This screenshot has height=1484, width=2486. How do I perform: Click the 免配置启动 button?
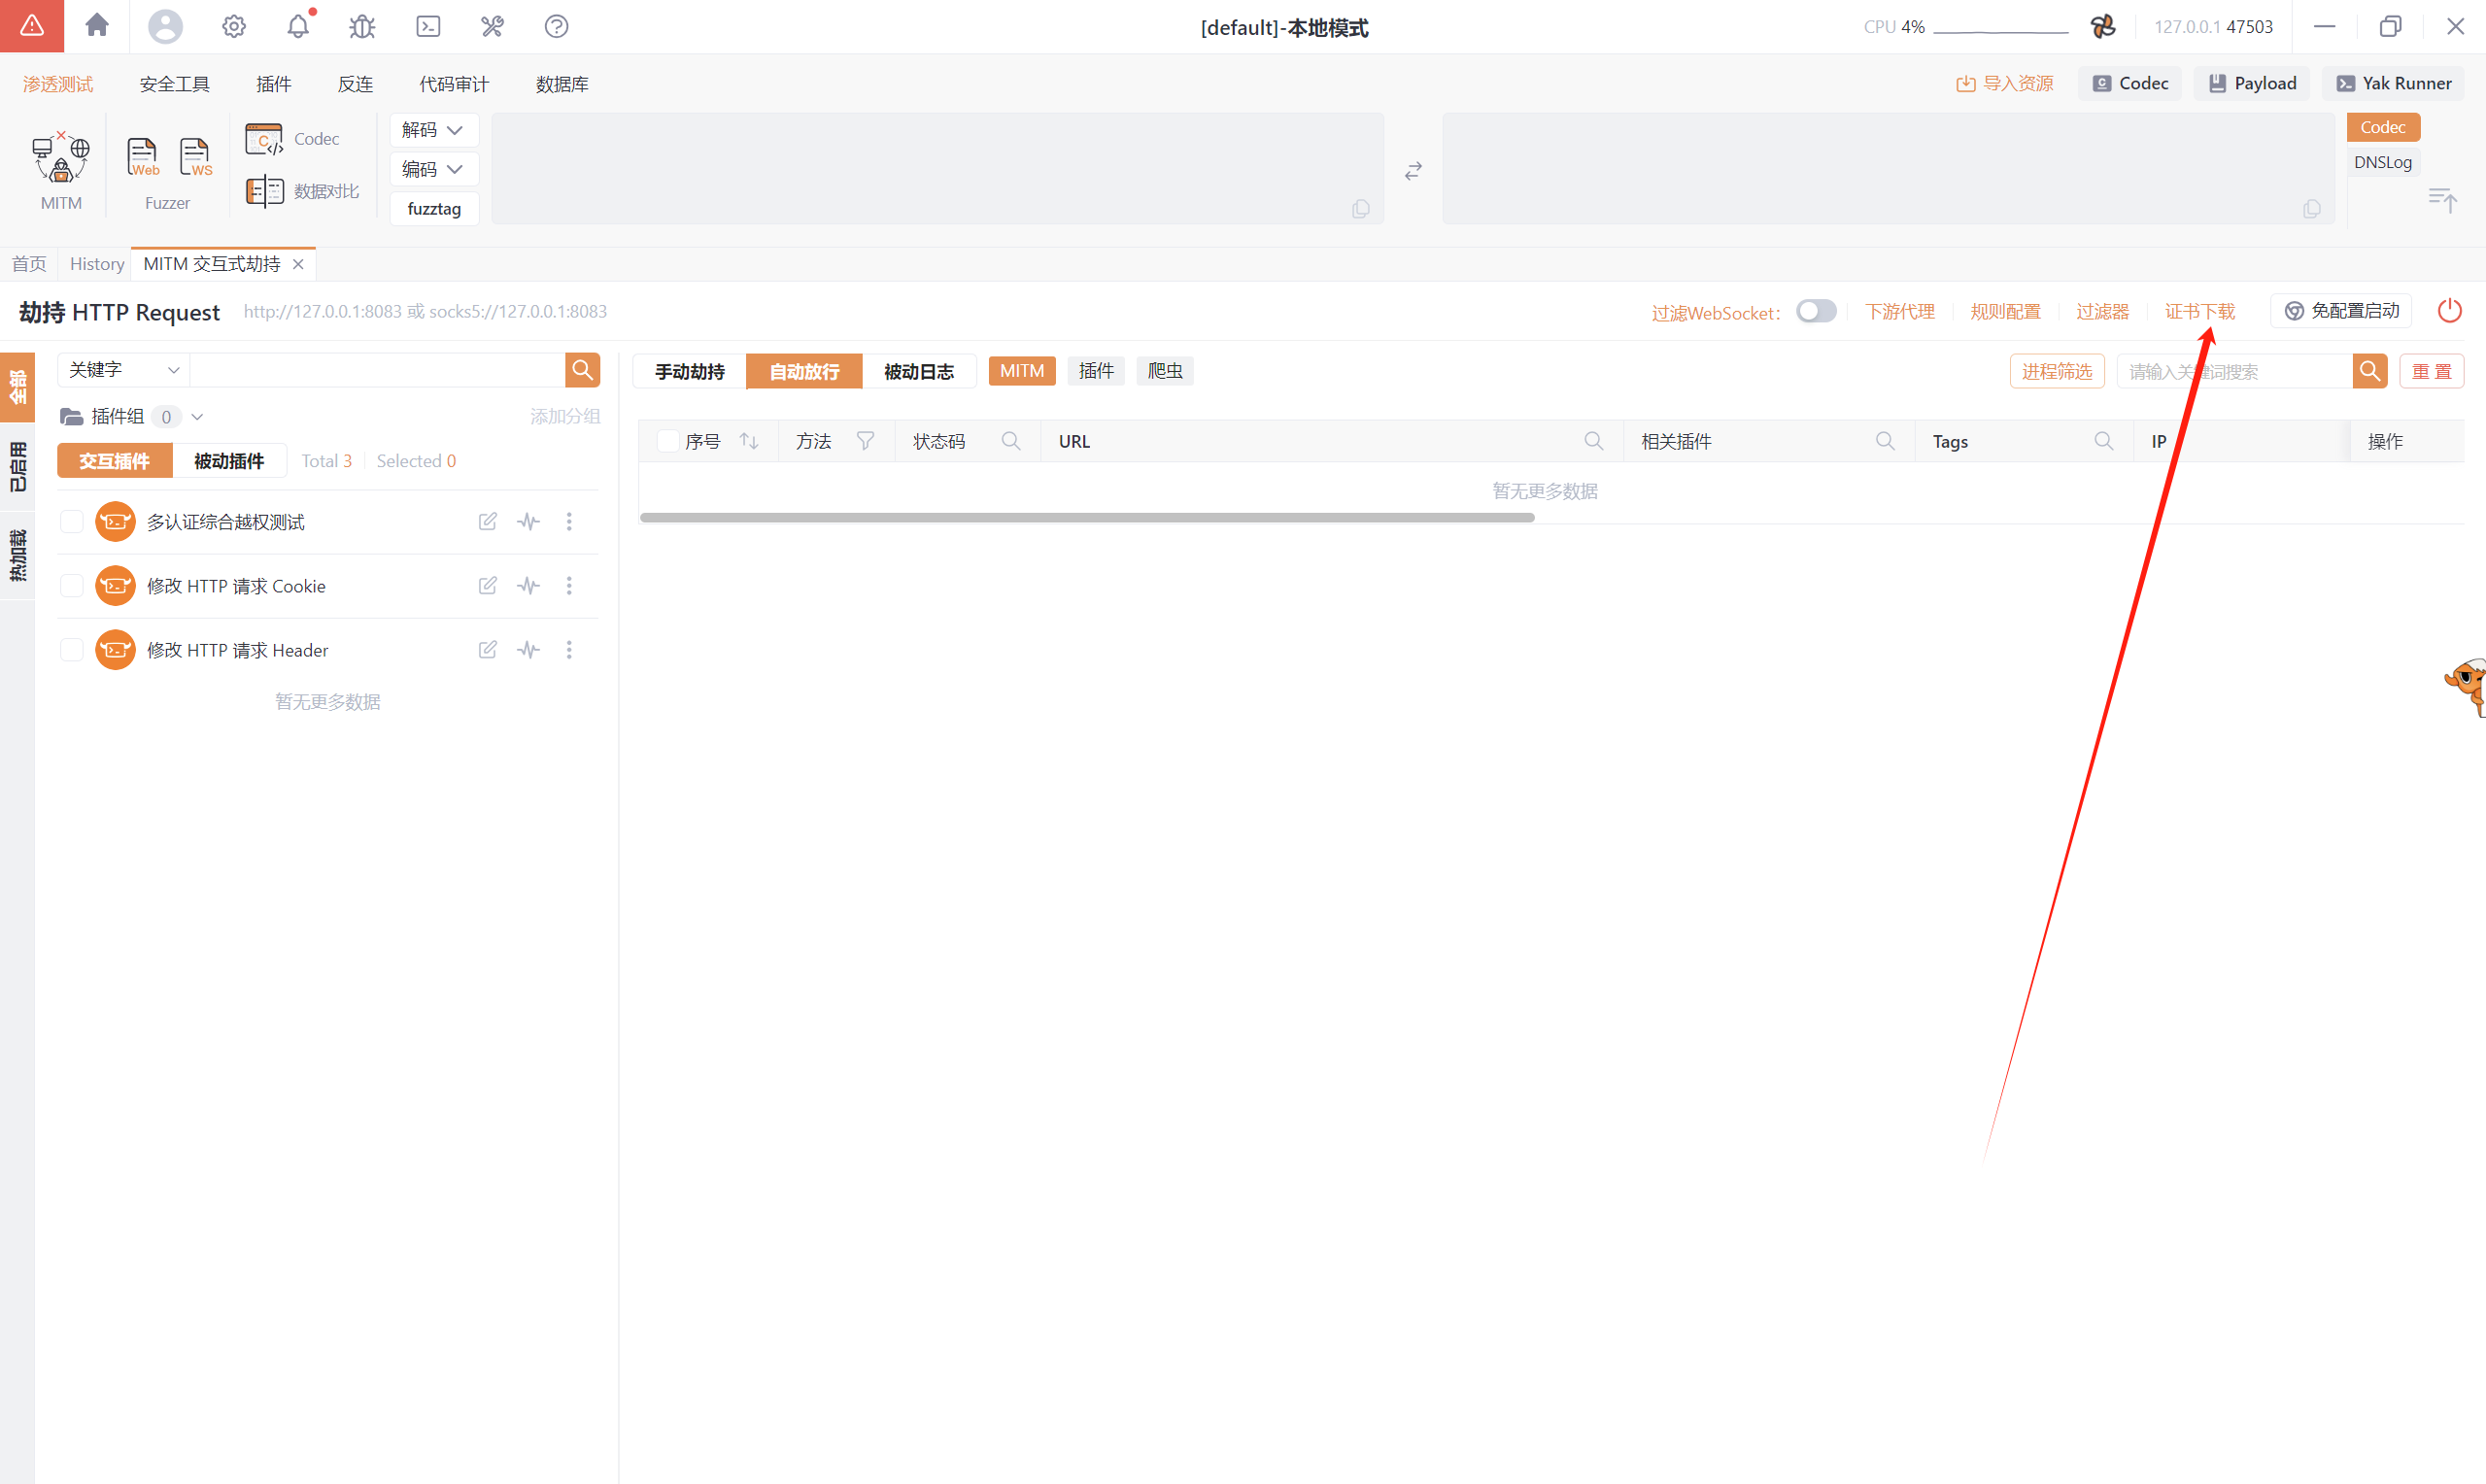2341,311
